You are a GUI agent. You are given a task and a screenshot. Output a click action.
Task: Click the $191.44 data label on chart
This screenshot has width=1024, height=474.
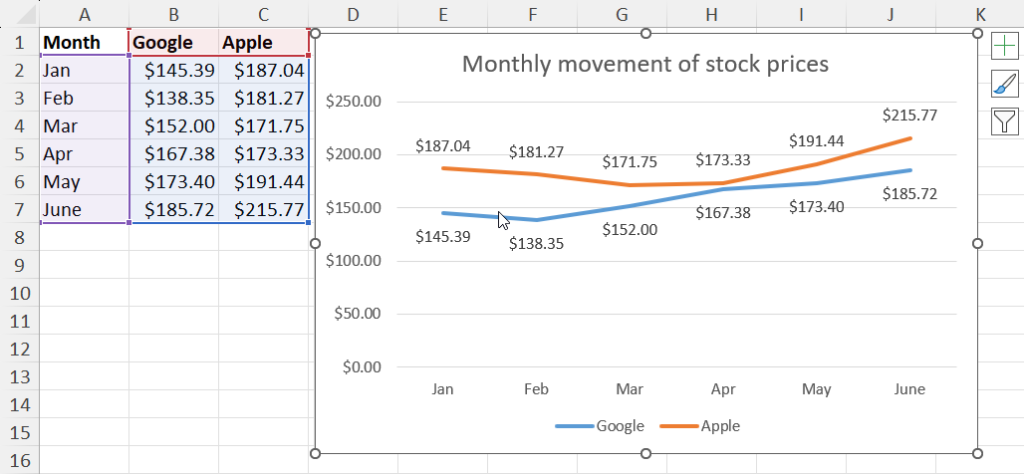click(816, 140)
